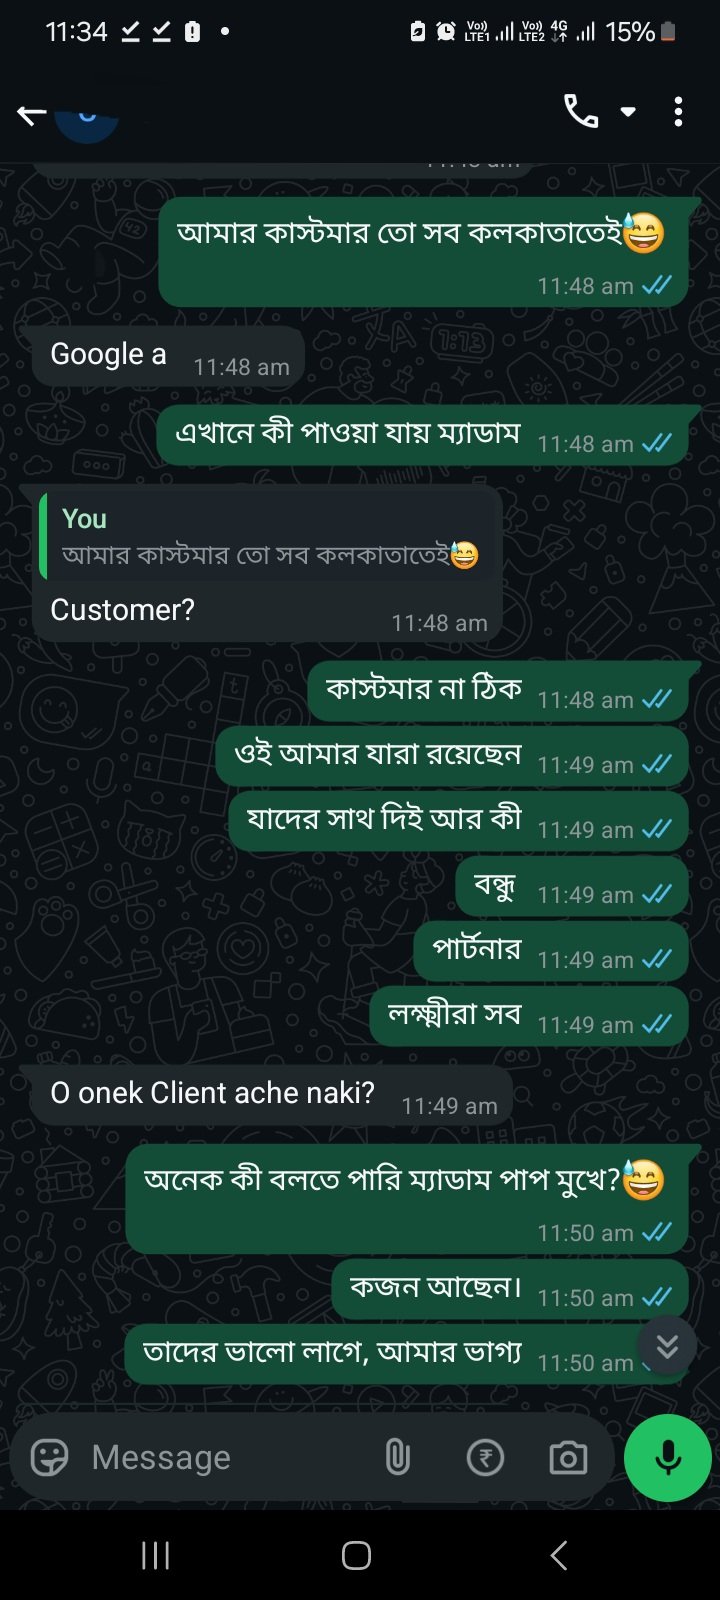
Task: Open the emoji sticker picker
Action: 49,1457
